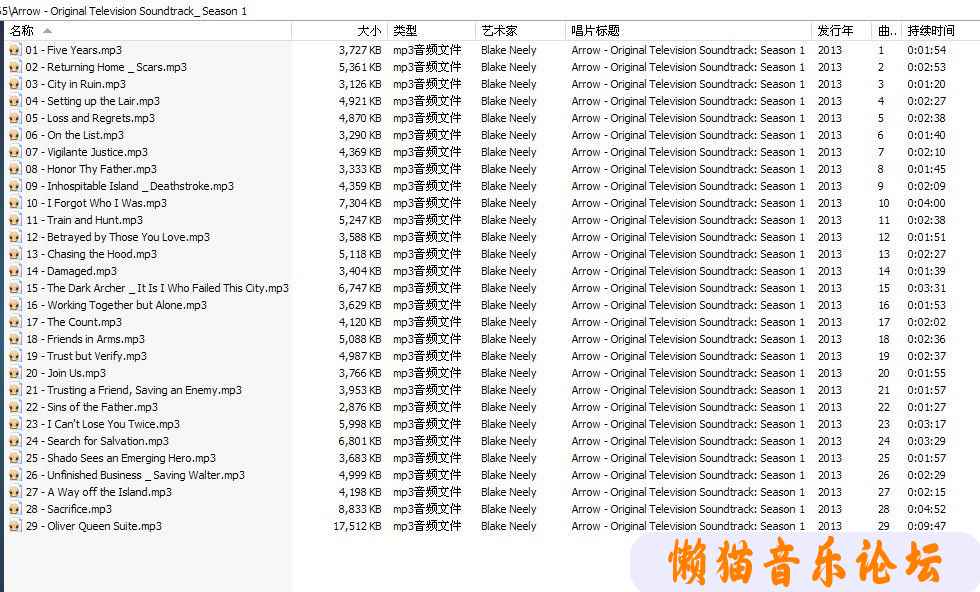Click mp3音频文件 in the Join Us row
Image resolution: width=980 pixels, height=592 pixels.
click(427, 373)
